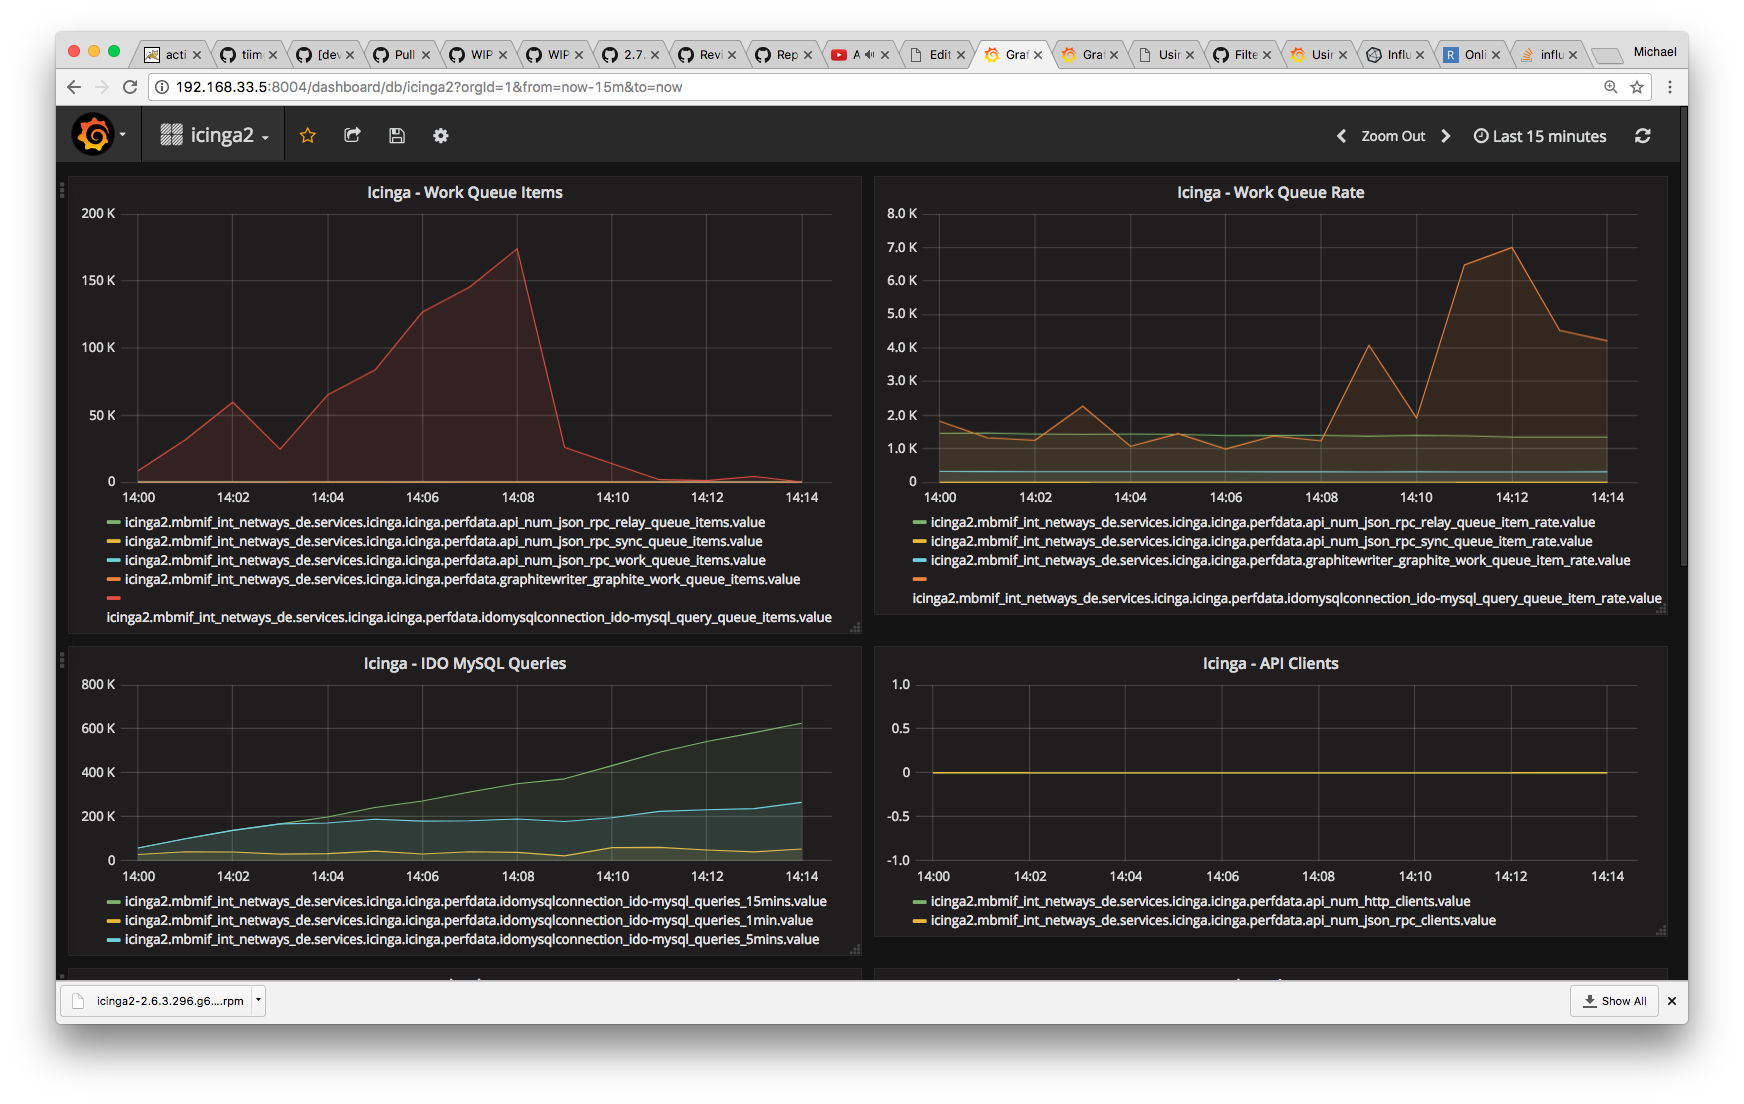Toggle ido-mysql_queries_15mins series visibility
1744x1104 pixels.
tap(476, 901)
